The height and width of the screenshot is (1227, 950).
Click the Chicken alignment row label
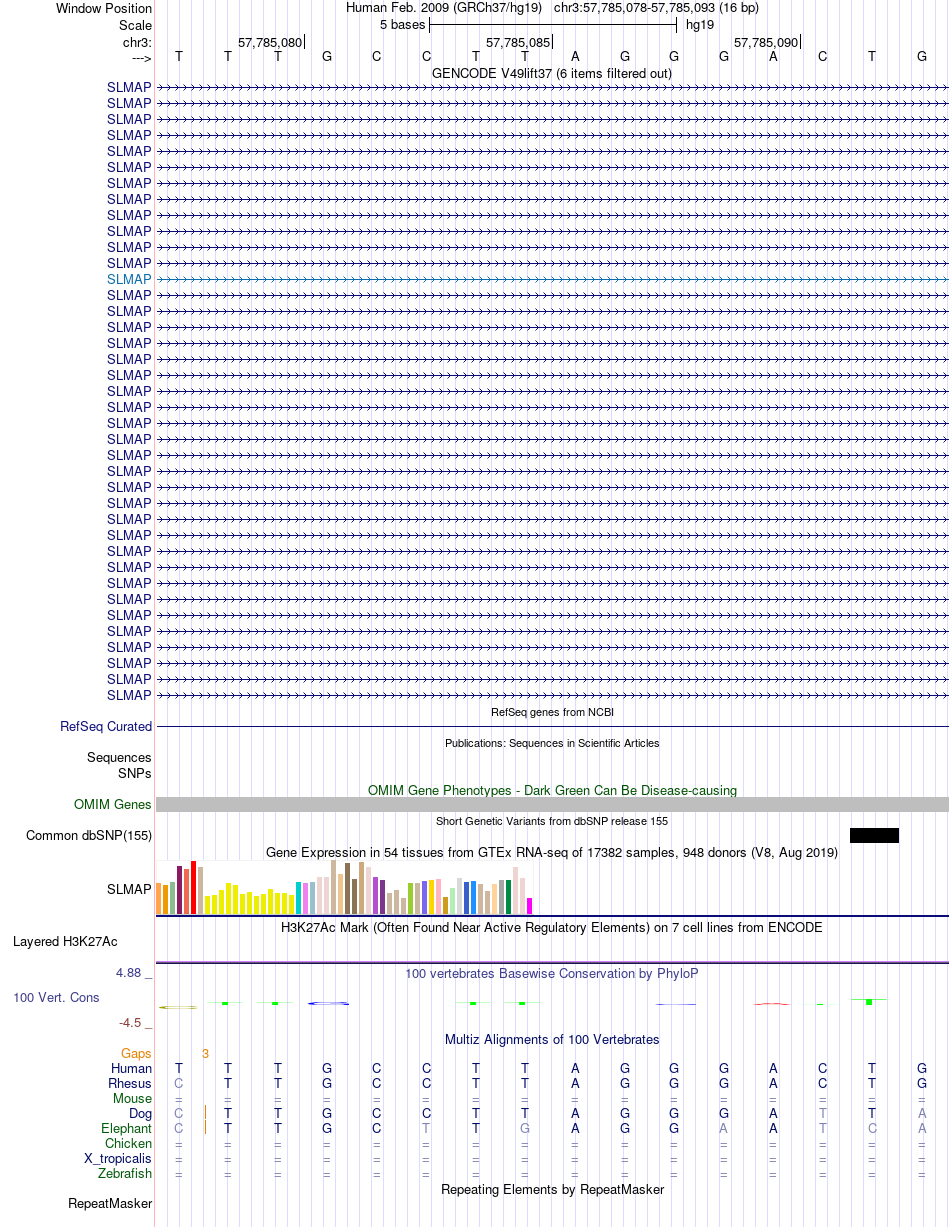(128, 1143)
